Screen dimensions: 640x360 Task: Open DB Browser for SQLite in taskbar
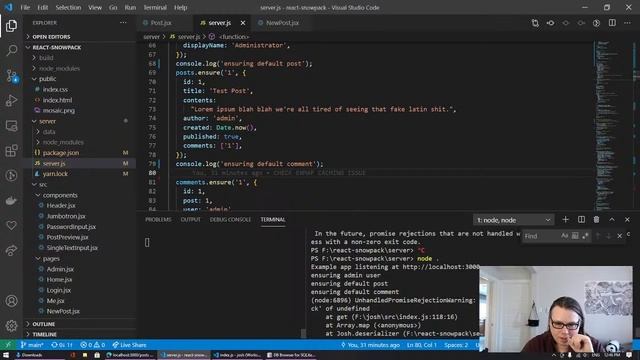pyautogui.click(x=291, y=355)
